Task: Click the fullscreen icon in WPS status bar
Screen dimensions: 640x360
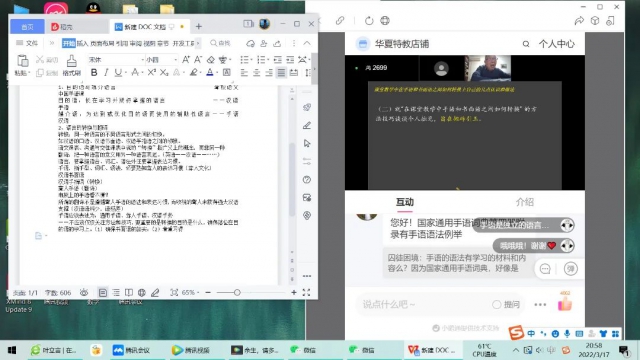Action: 307,292
